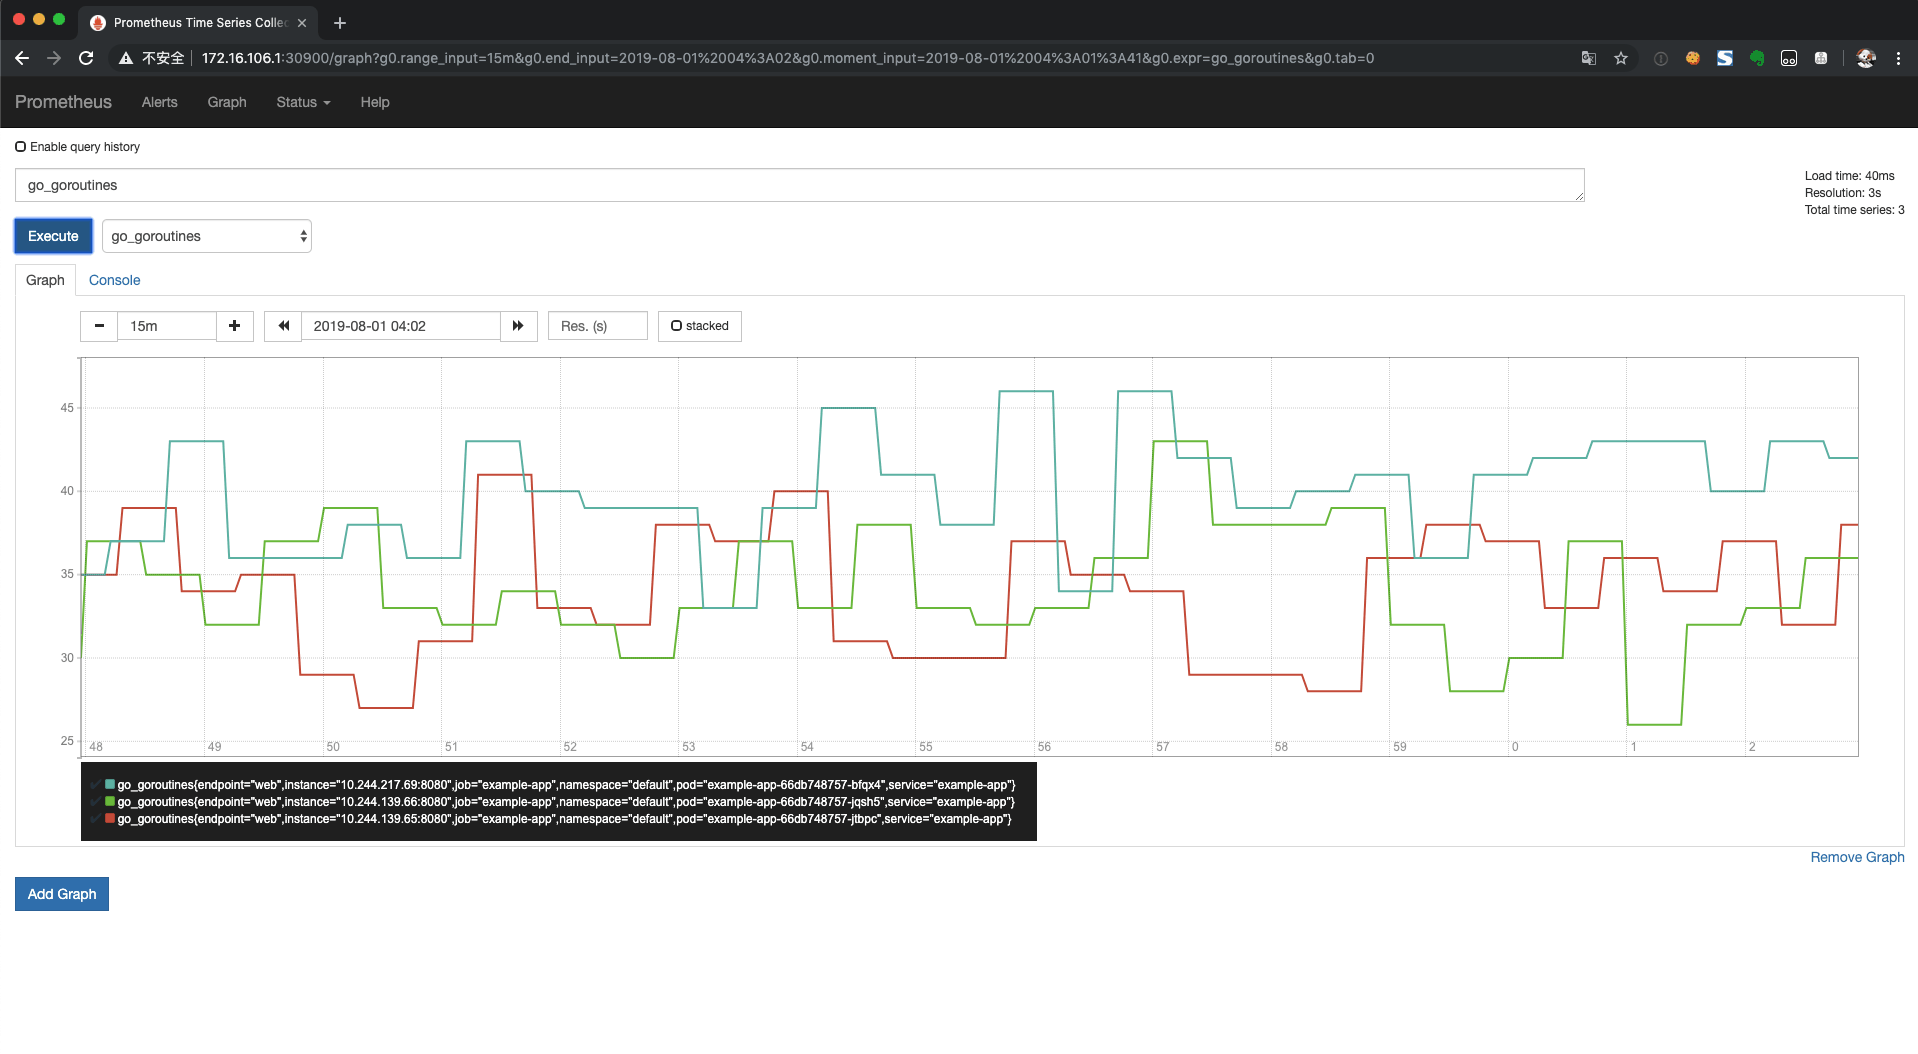
Task: Click the 15m range input field
Action: tap(167, 326)
